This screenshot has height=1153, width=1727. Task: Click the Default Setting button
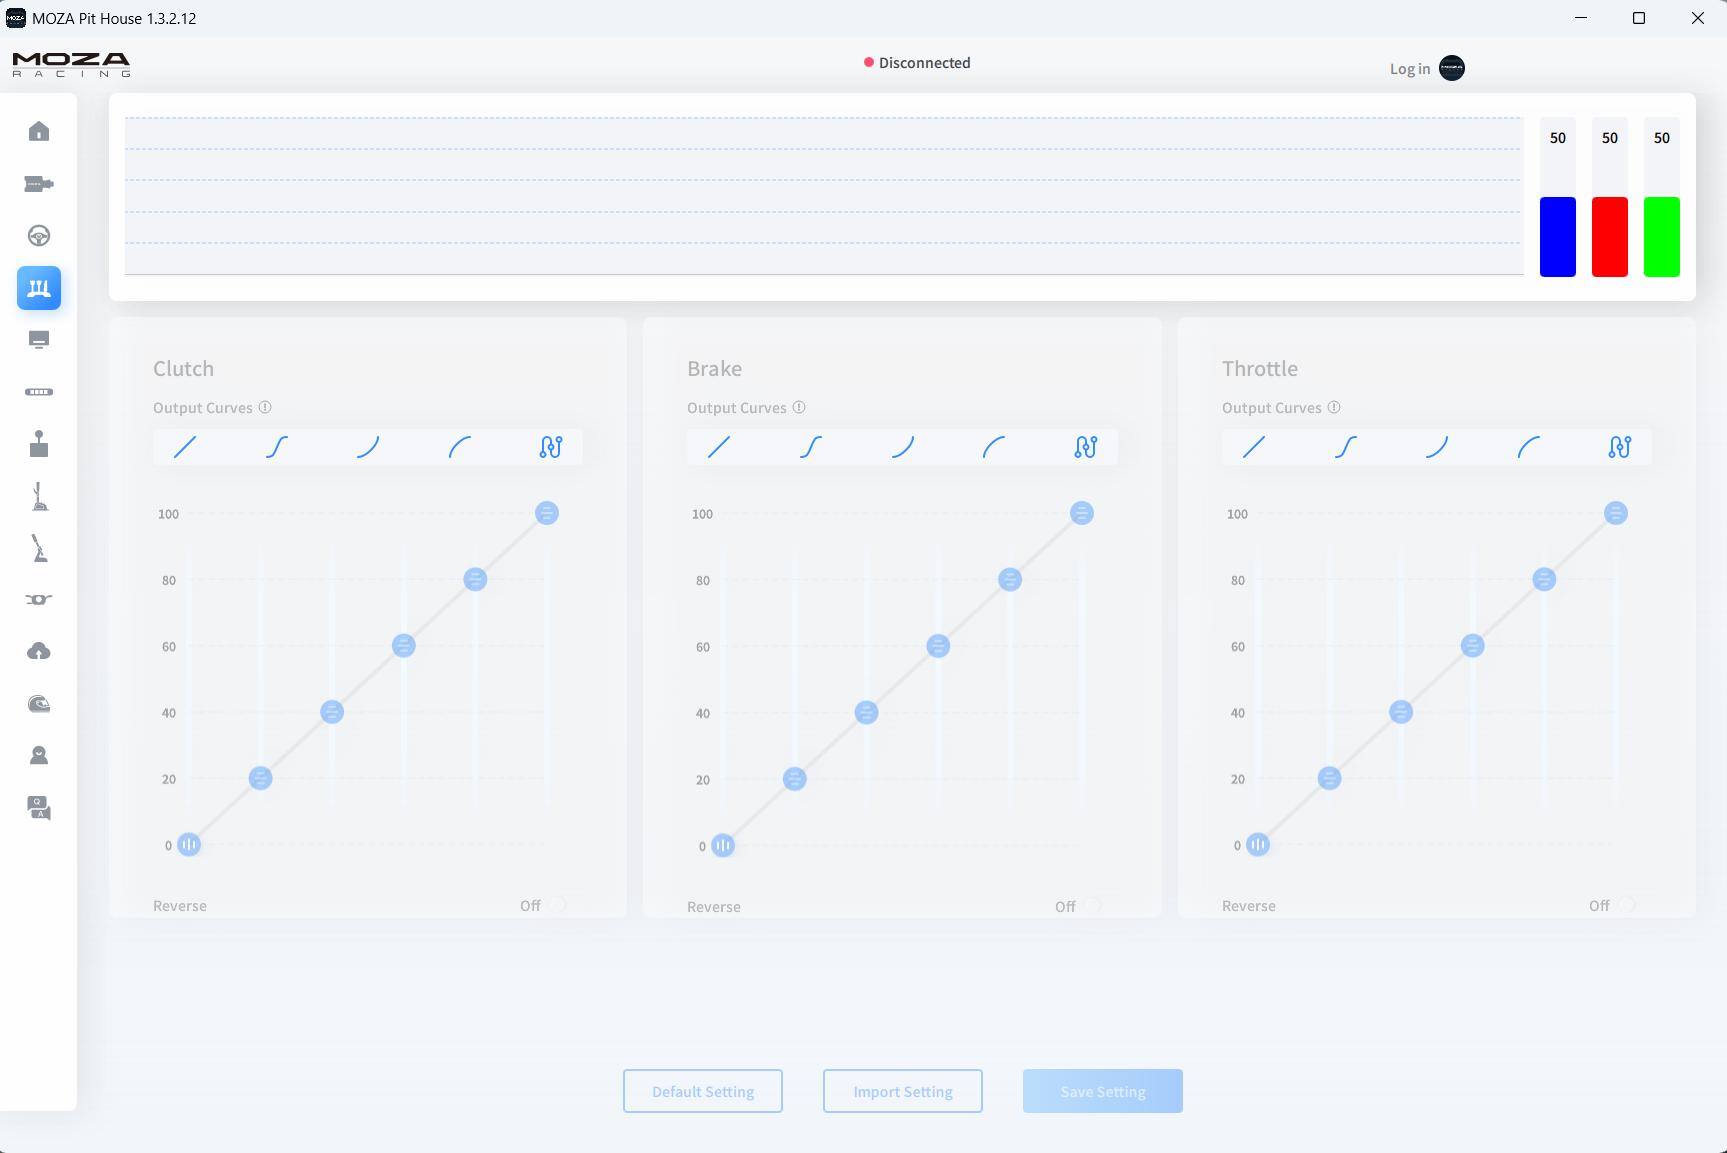coord(702,1091)
